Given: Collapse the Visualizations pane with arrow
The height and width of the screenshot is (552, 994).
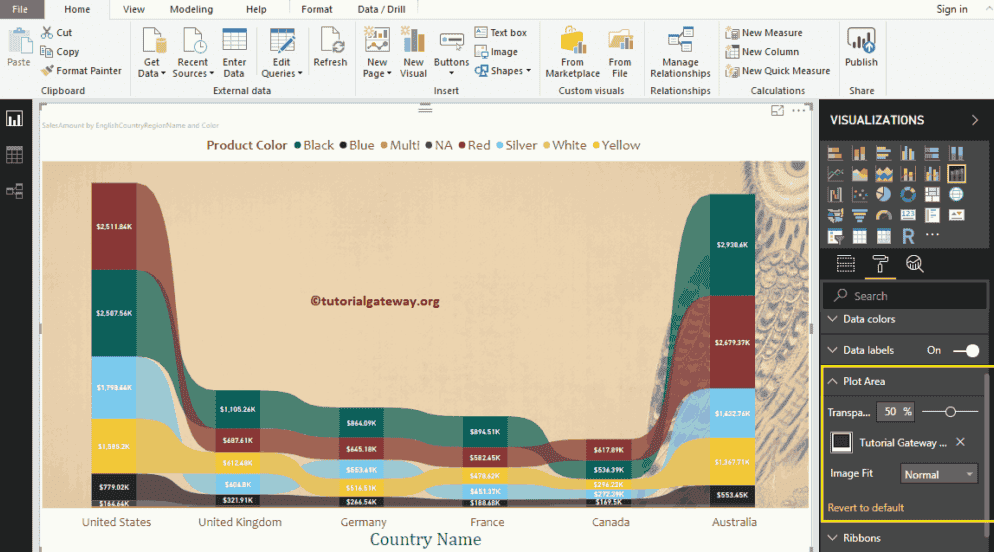Looking at the screenshot, I should click(x=975, y=120).
